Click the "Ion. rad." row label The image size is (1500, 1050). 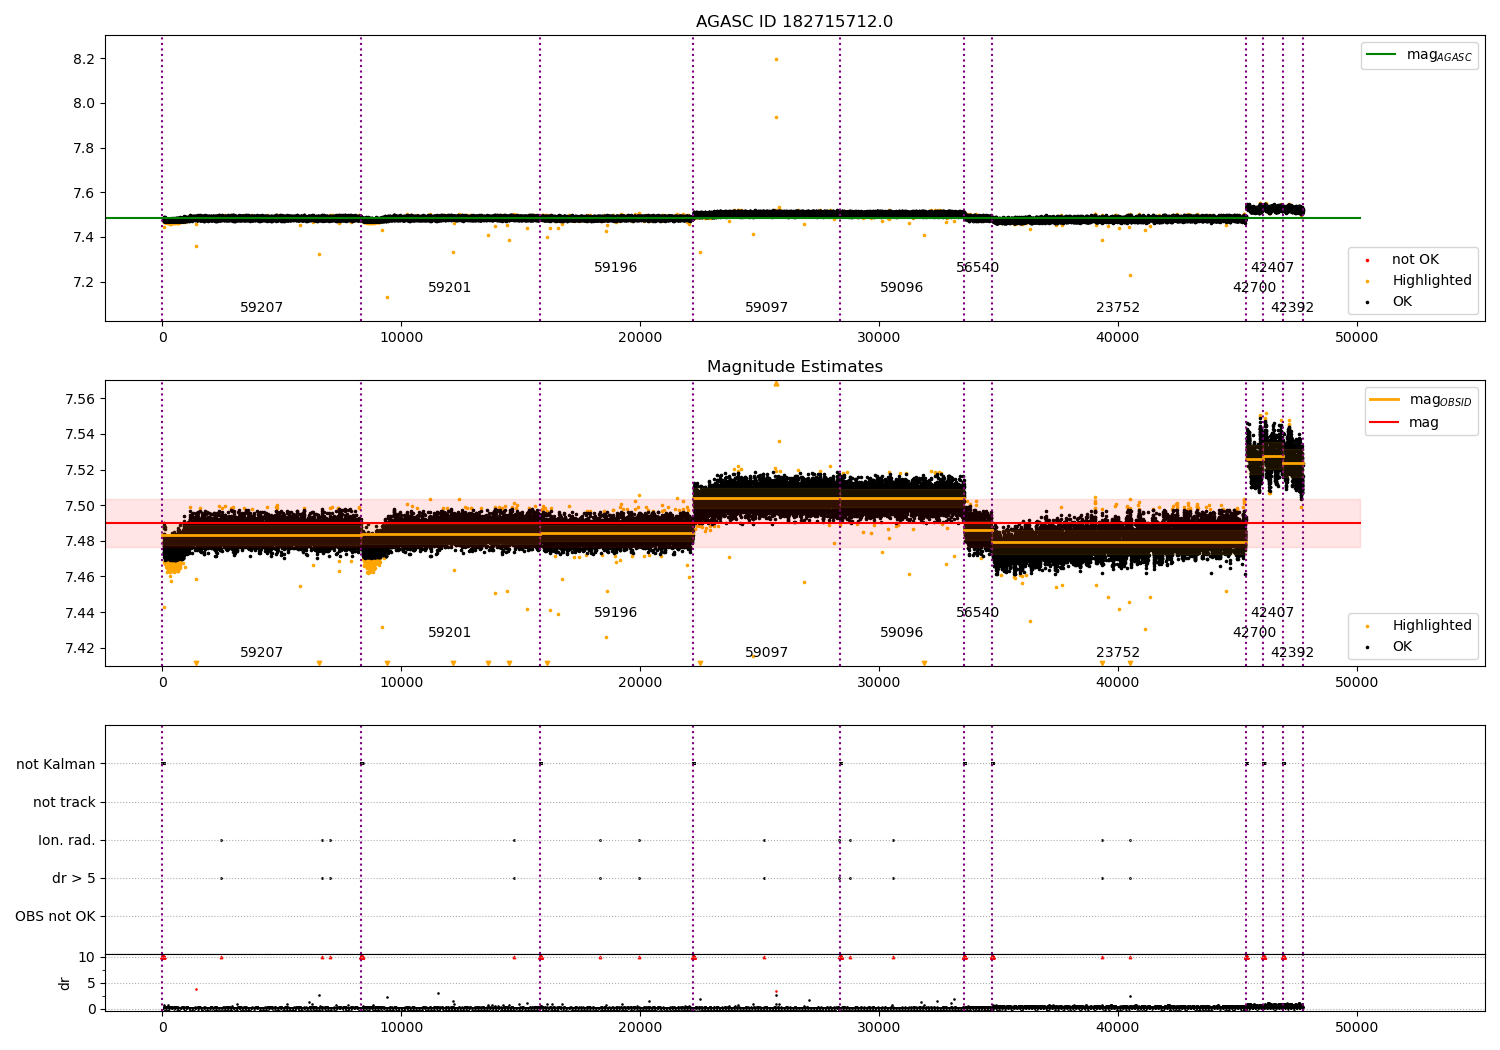pyautogui.click(x=67, y=841)
